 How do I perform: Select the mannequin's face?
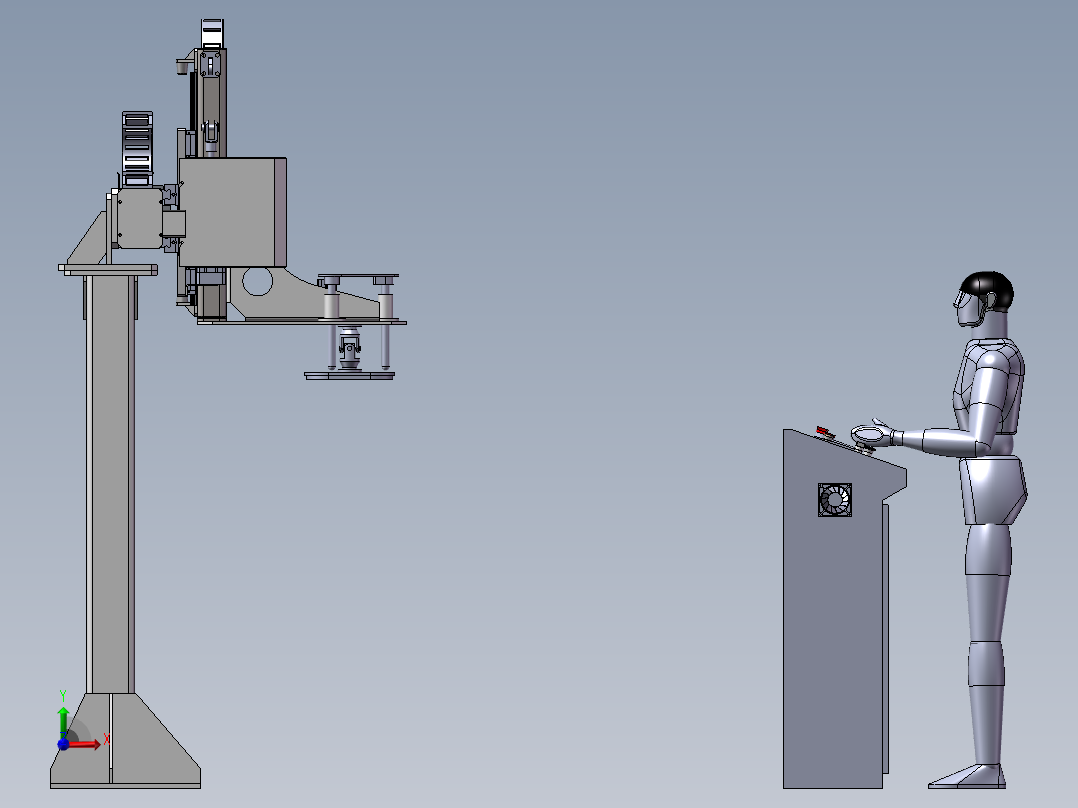pos(967,306)
